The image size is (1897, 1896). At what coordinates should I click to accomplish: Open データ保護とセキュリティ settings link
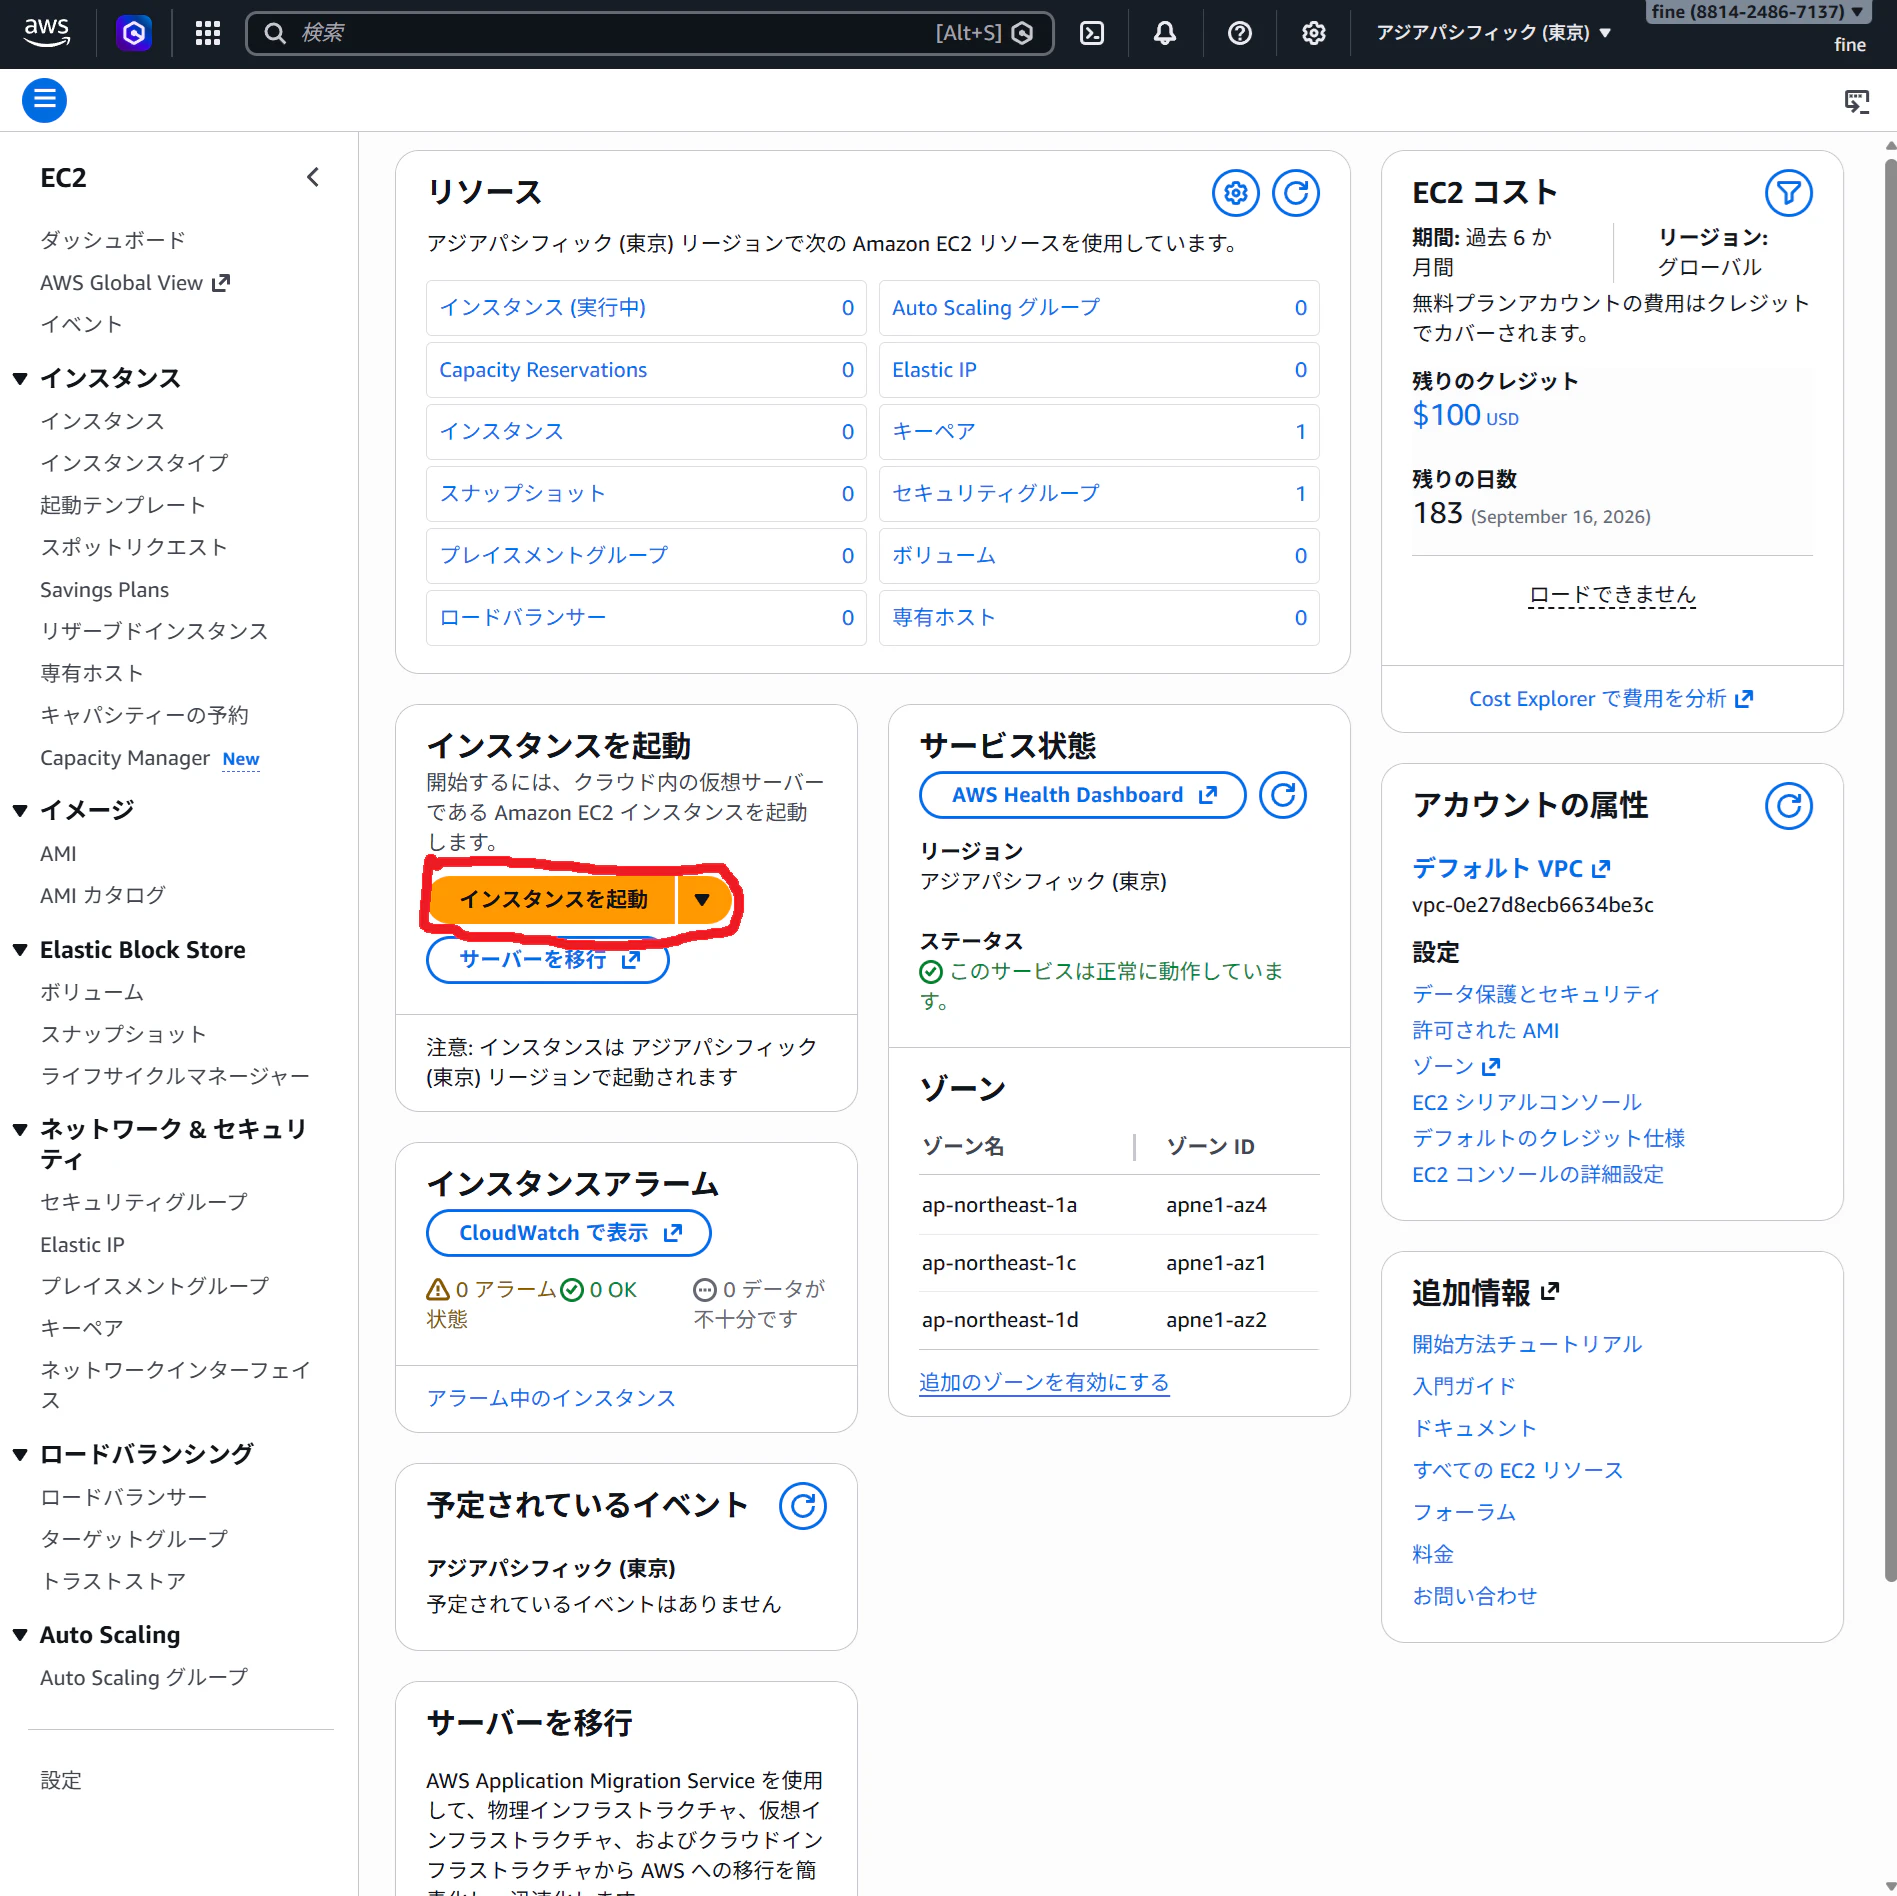click(1536, 994)
